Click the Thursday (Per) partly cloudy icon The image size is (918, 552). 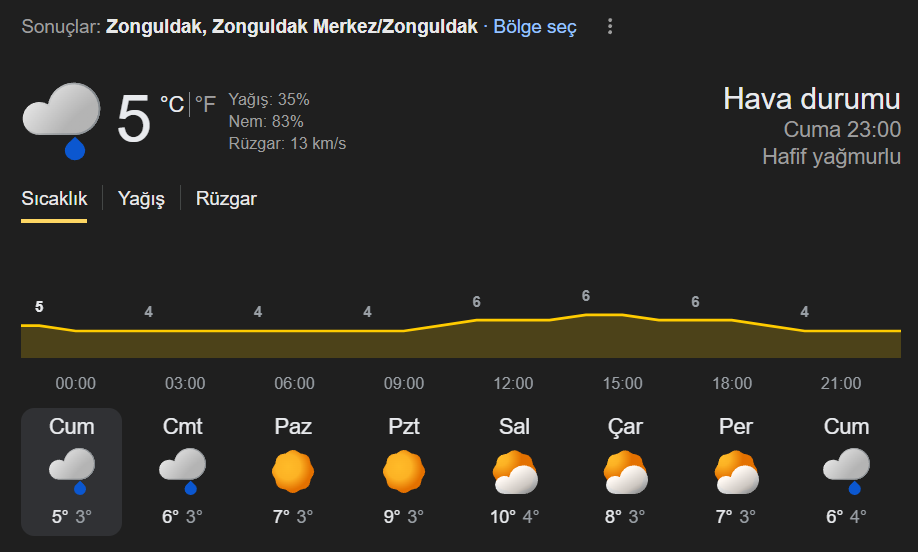736,472
